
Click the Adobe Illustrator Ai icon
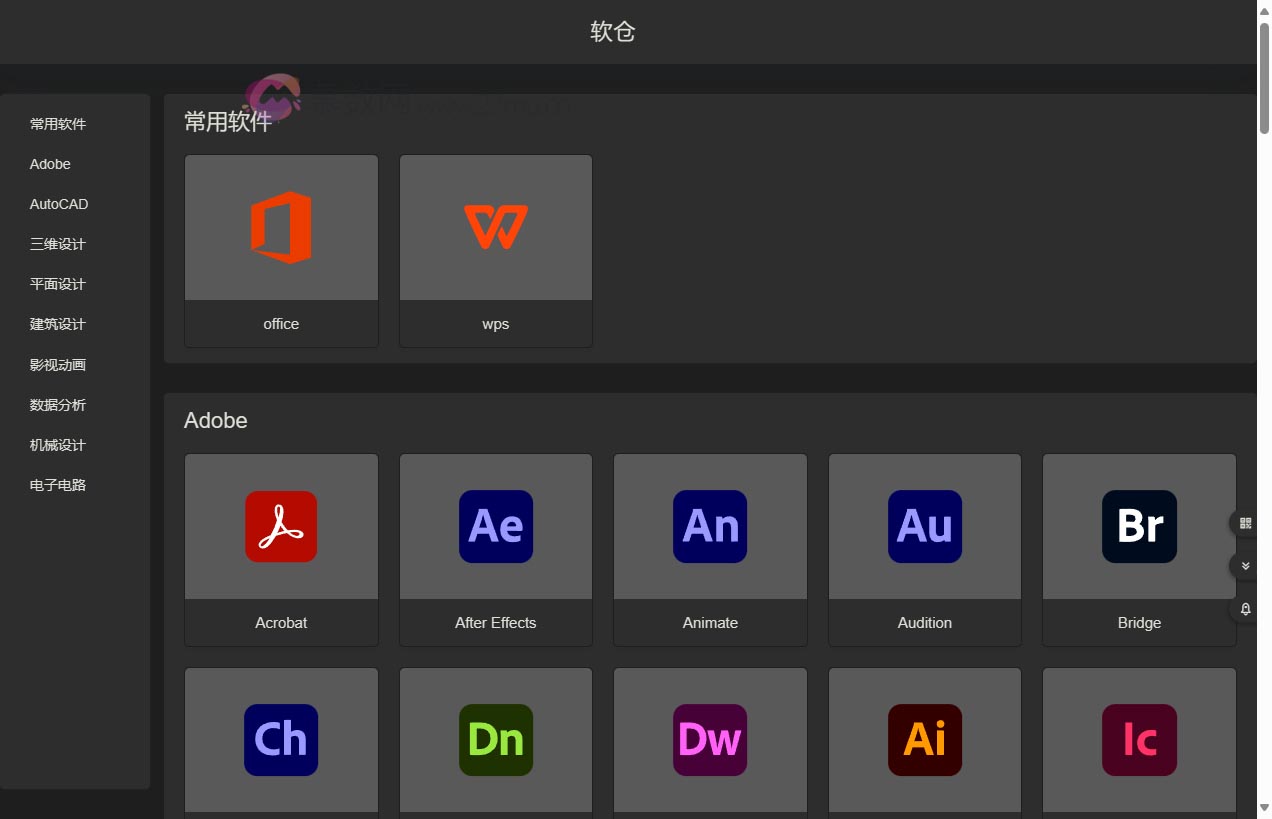tap(925, 740)
